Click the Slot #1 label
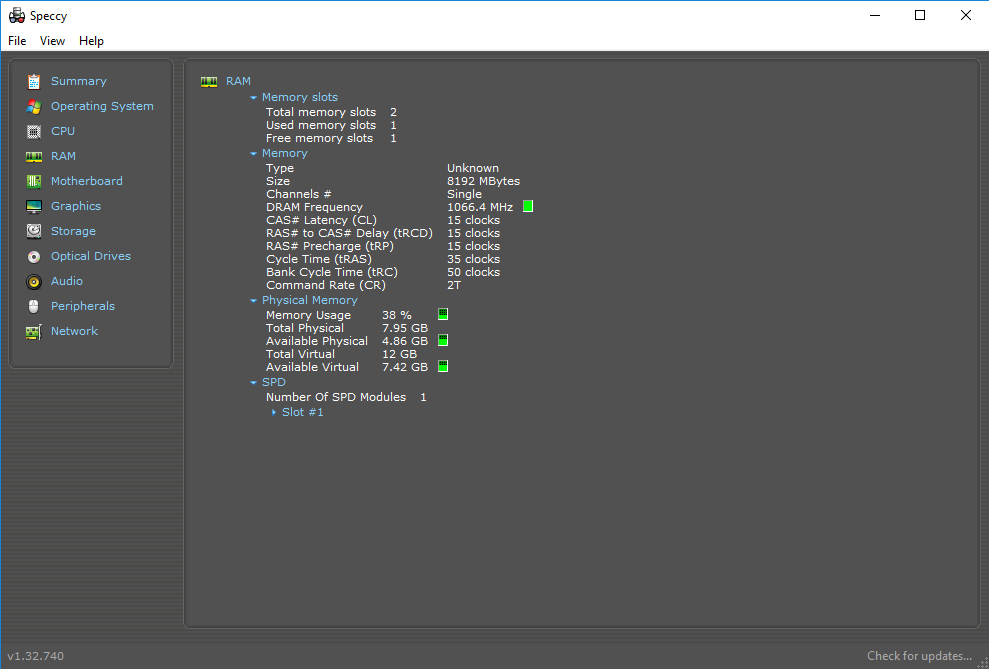Screen dimensions: 989x669 click(303, 412)
